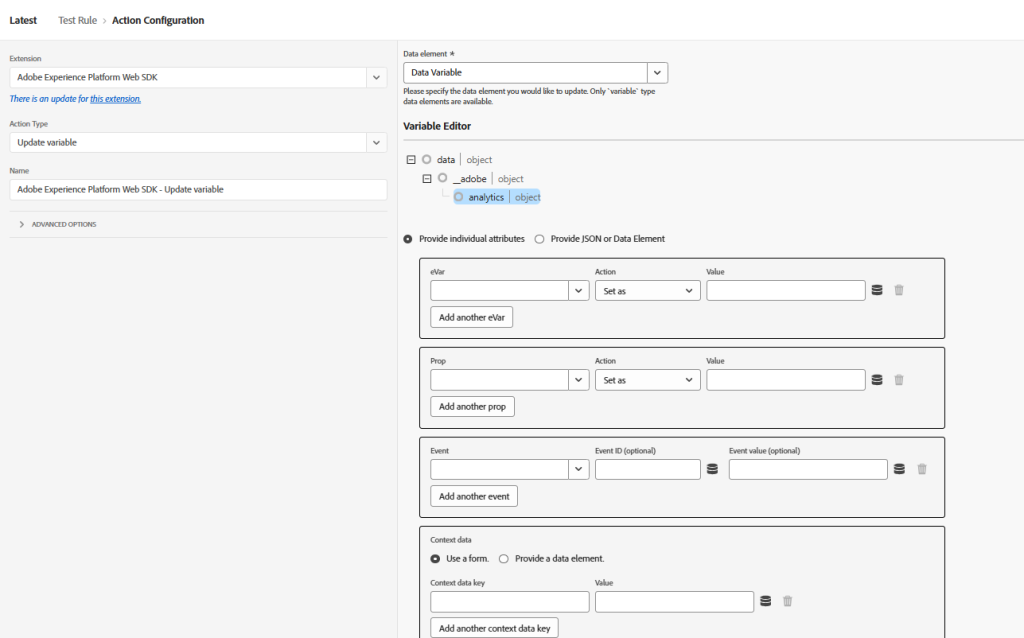Delete the Prop row with trash icon
Viewport: 1024px width, 638px height.
pyautogui.click(x=899, y=380)
